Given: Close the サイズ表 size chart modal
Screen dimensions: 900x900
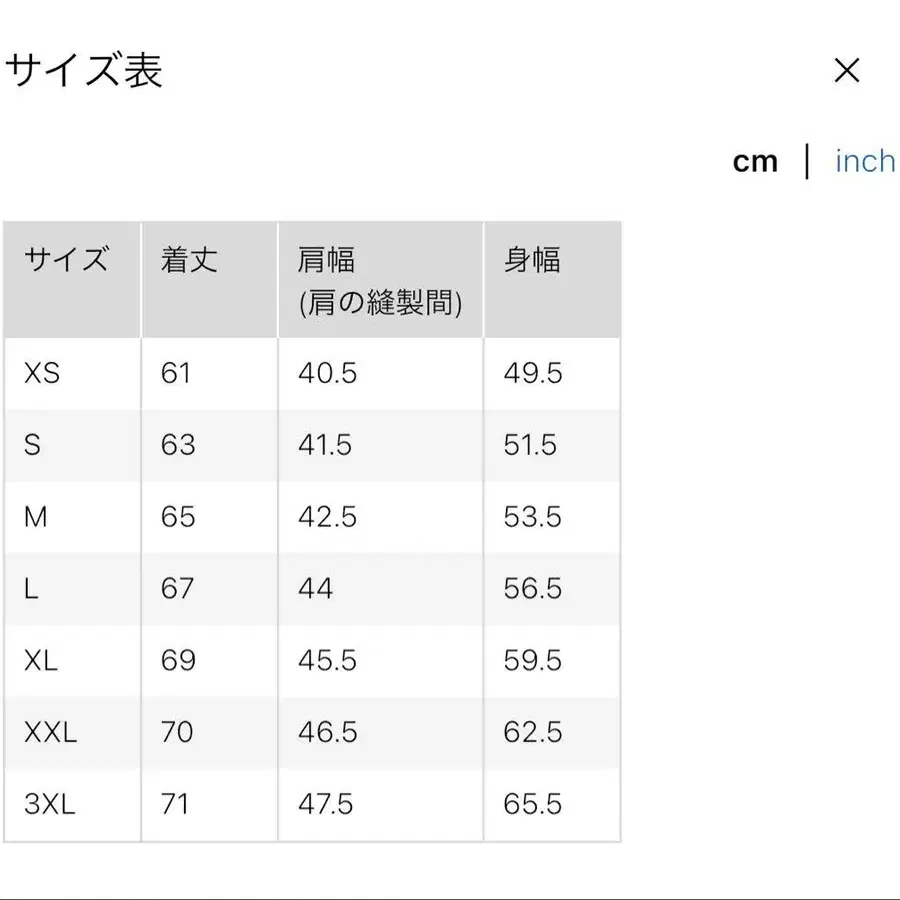Looking at the screenshot, I should point(847,70).
